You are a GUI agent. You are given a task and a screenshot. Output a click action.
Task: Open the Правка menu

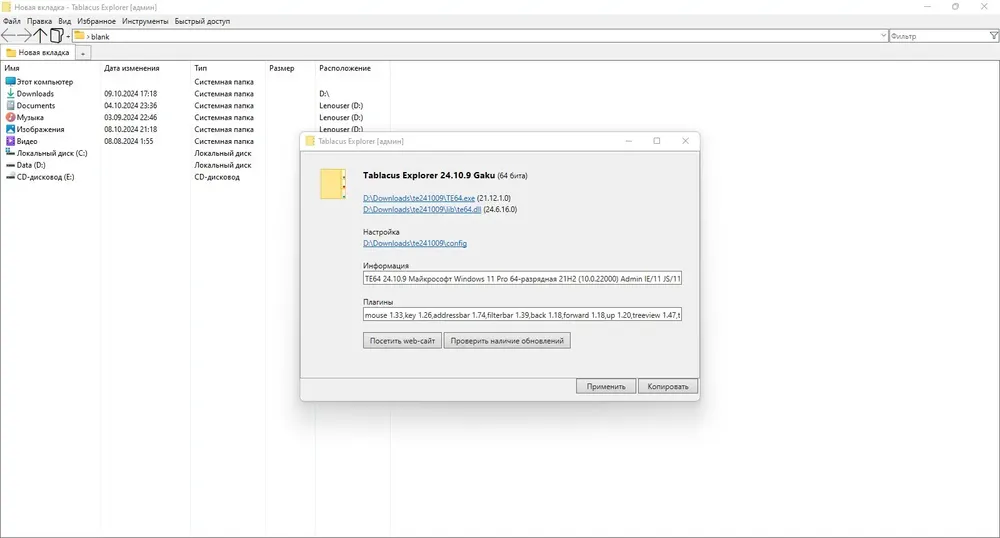39,21
